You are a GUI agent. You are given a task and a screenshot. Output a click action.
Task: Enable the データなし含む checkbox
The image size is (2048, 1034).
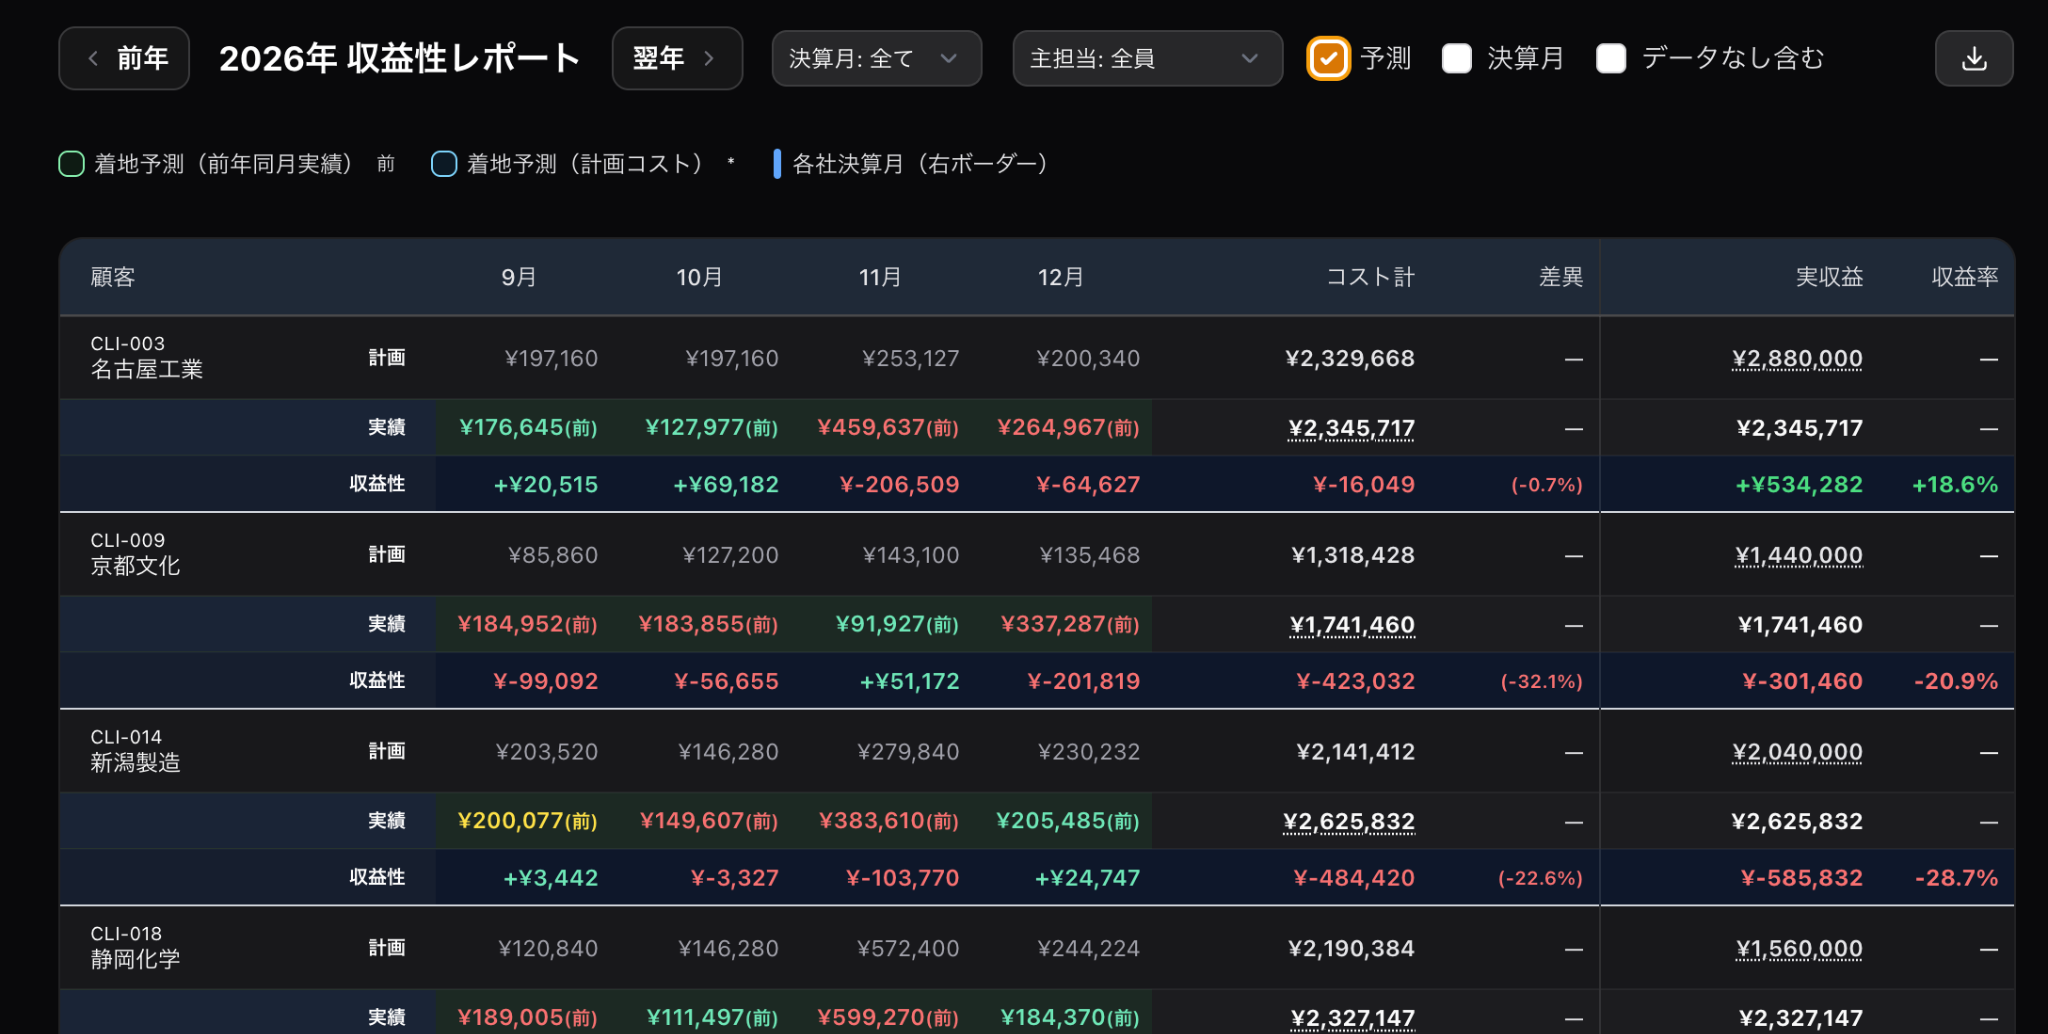[x=1611, y=59]
